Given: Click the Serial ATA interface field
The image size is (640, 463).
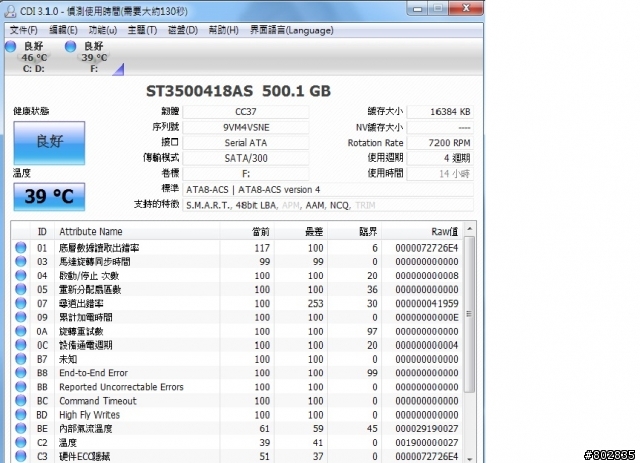Looking at the screenshot, I should click(246, 143).
